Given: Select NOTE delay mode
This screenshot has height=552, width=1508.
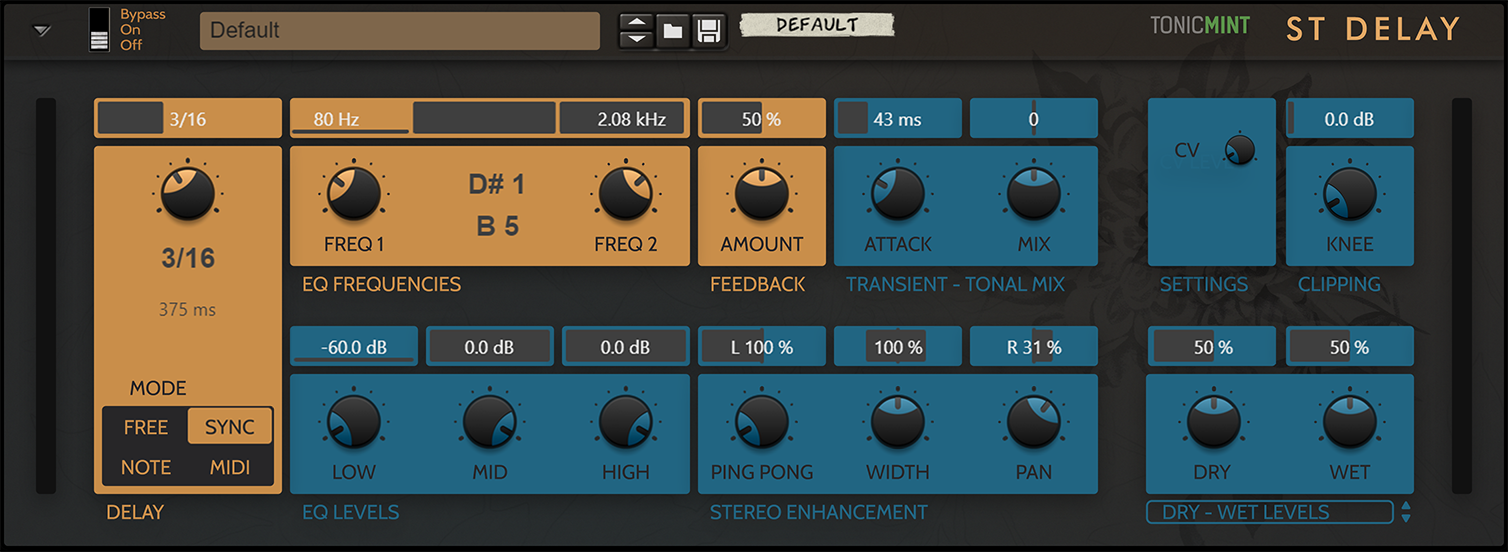Looking at the screenshot, I should (146, 467).
